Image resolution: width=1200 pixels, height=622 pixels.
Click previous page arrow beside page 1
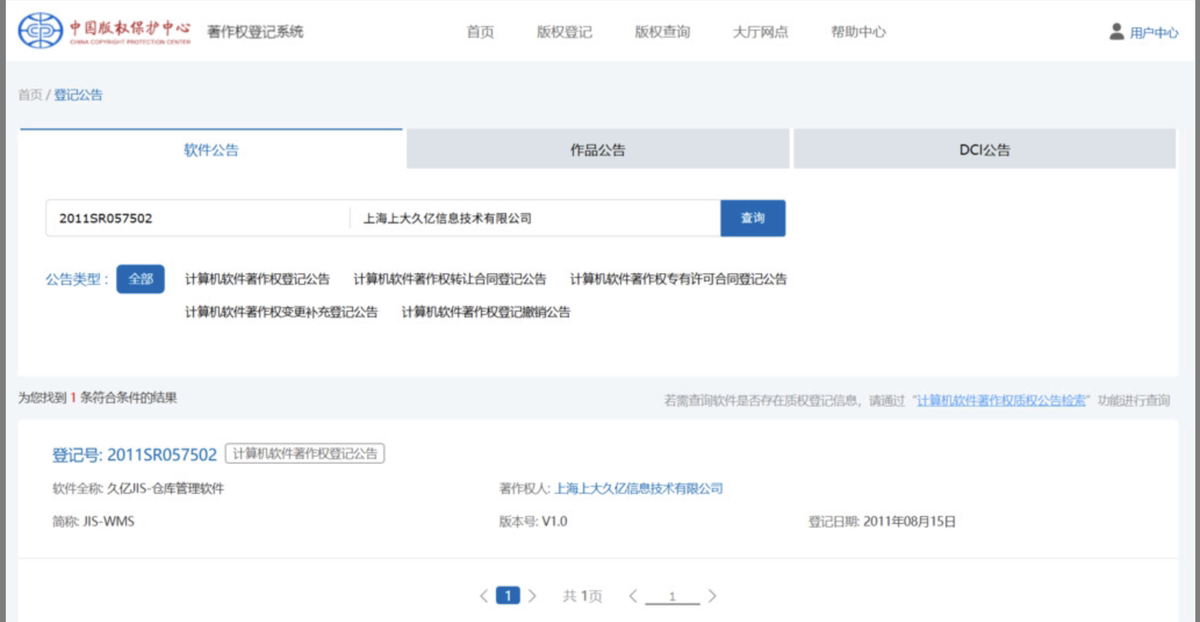(484, 596)
